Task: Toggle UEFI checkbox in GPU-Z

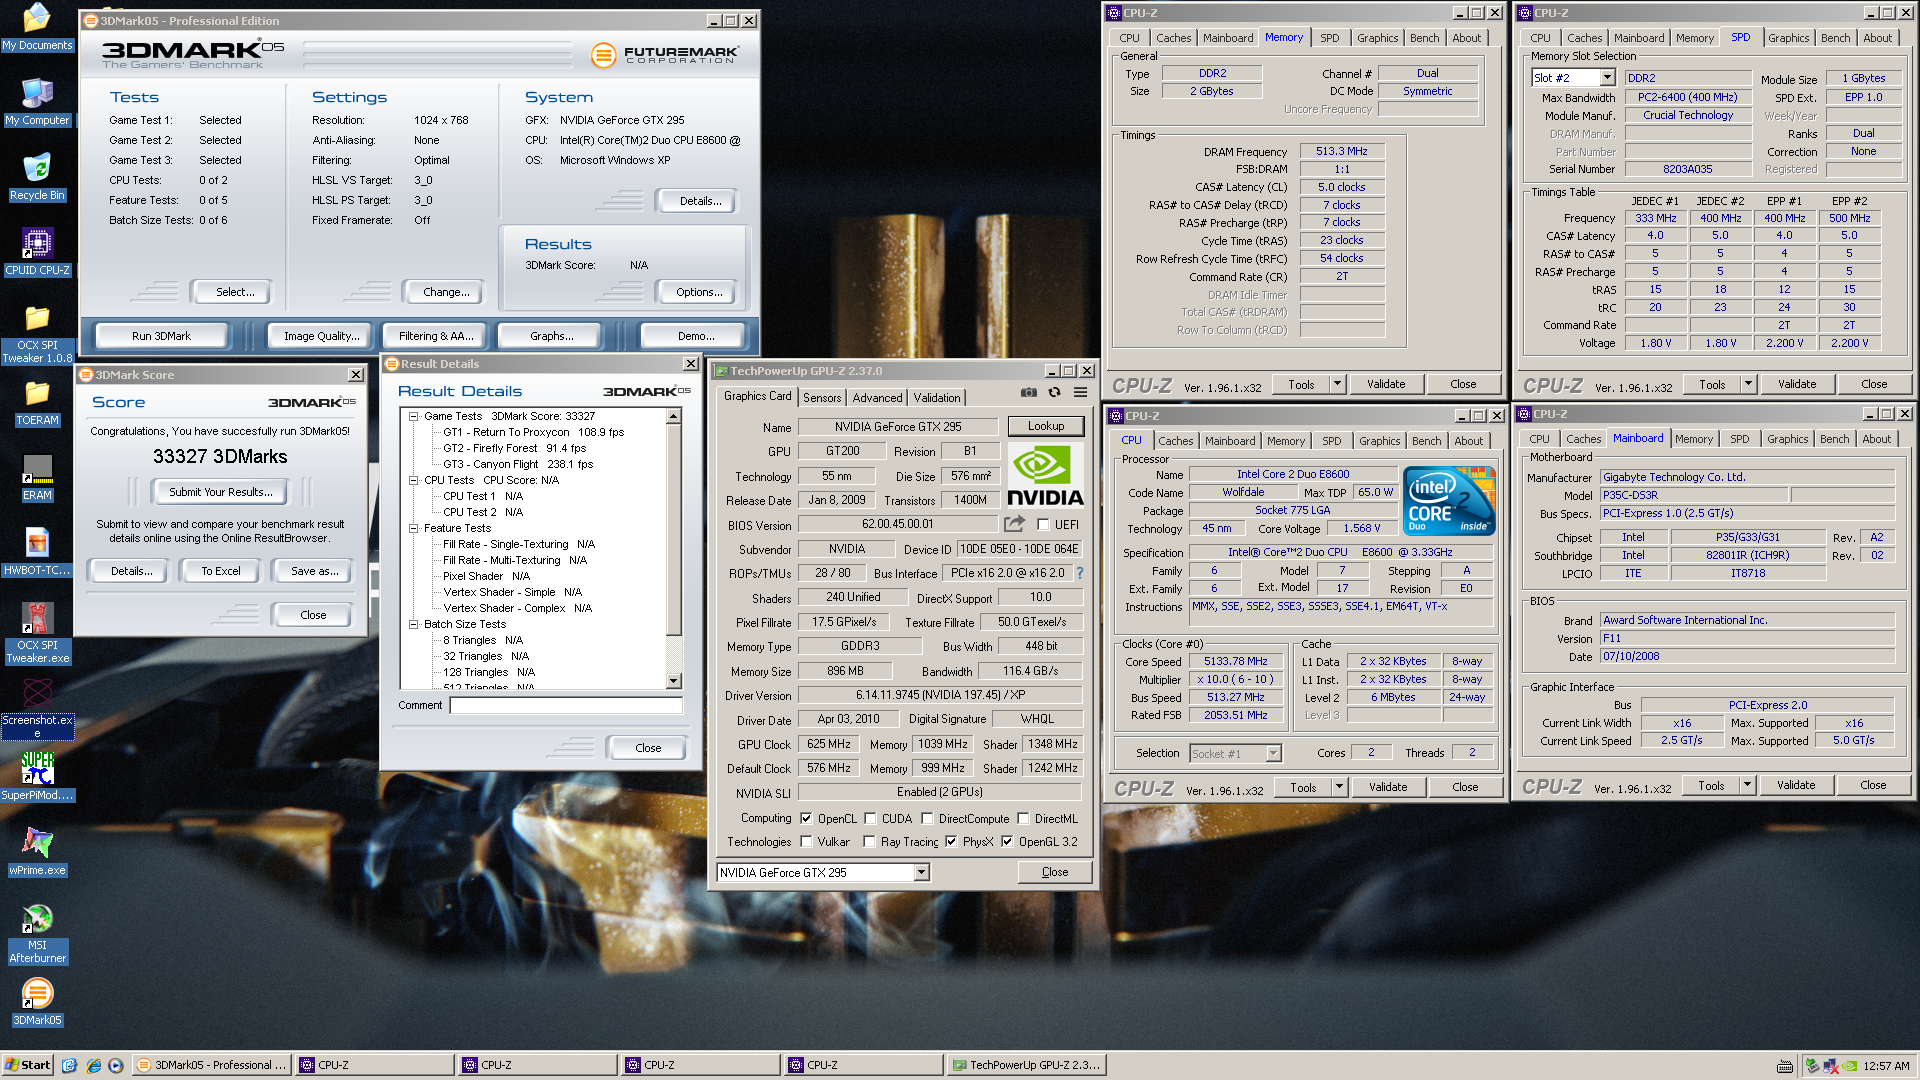Action: click(1043, 524)
